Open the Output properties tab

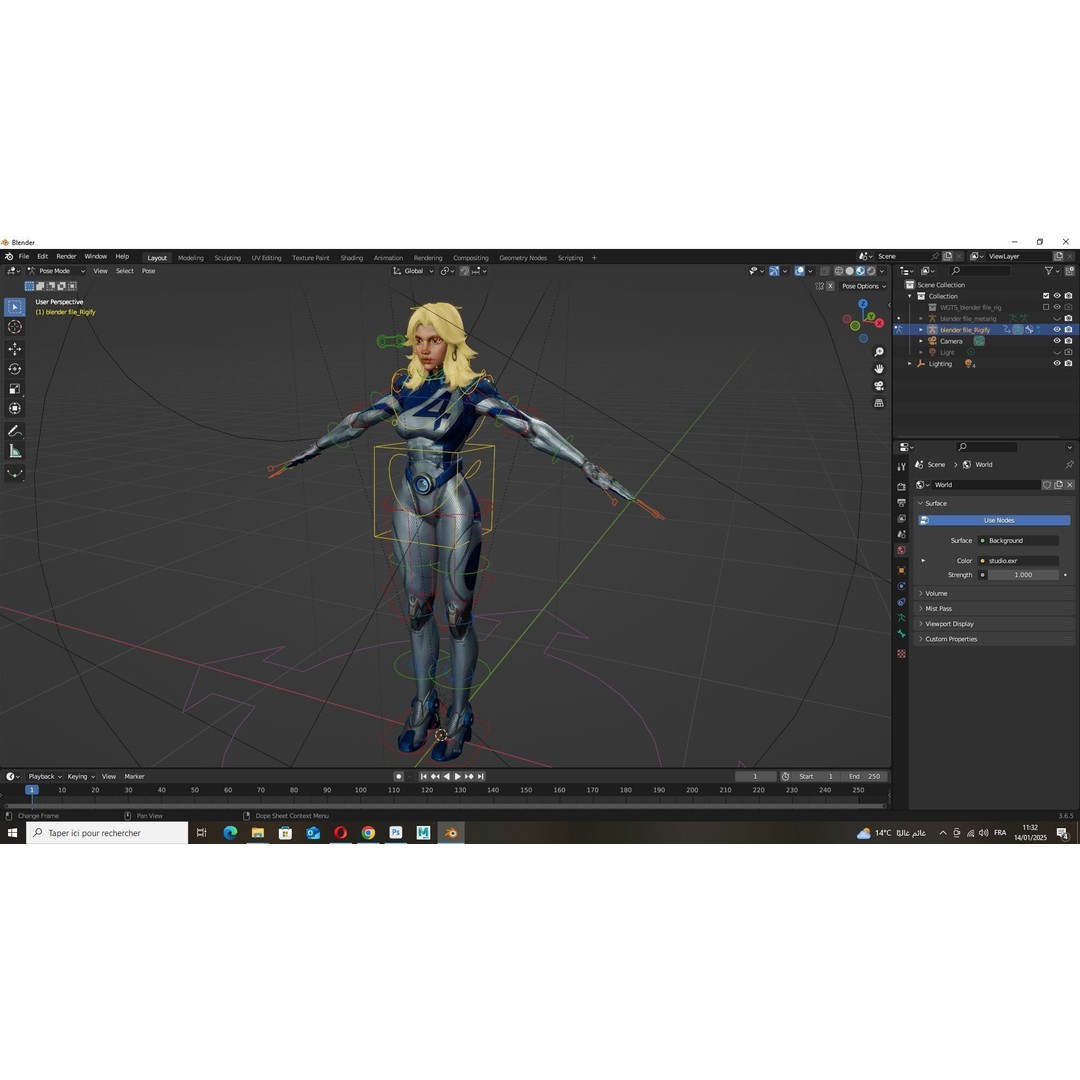tap(901, 503)
